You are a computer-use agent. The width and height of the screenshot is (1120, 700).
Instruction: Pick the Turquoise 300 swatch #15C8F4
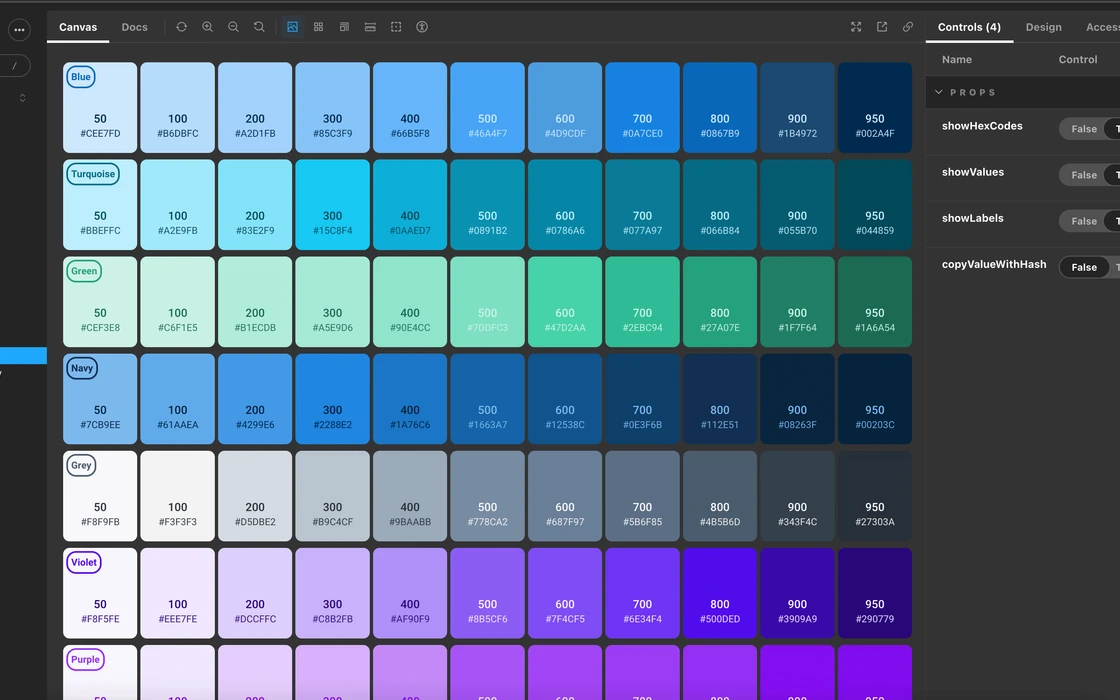[332, 204]
